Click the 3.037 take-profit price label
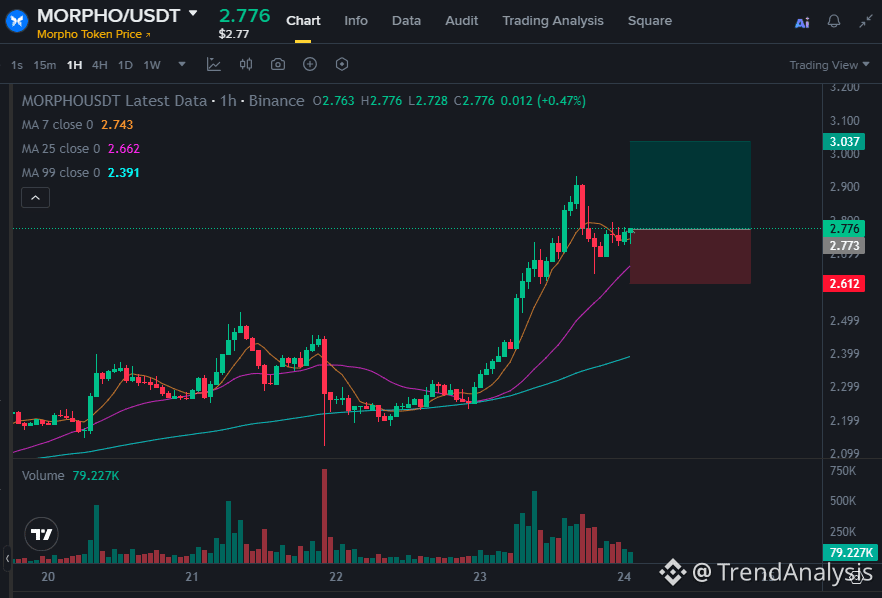 844,141
